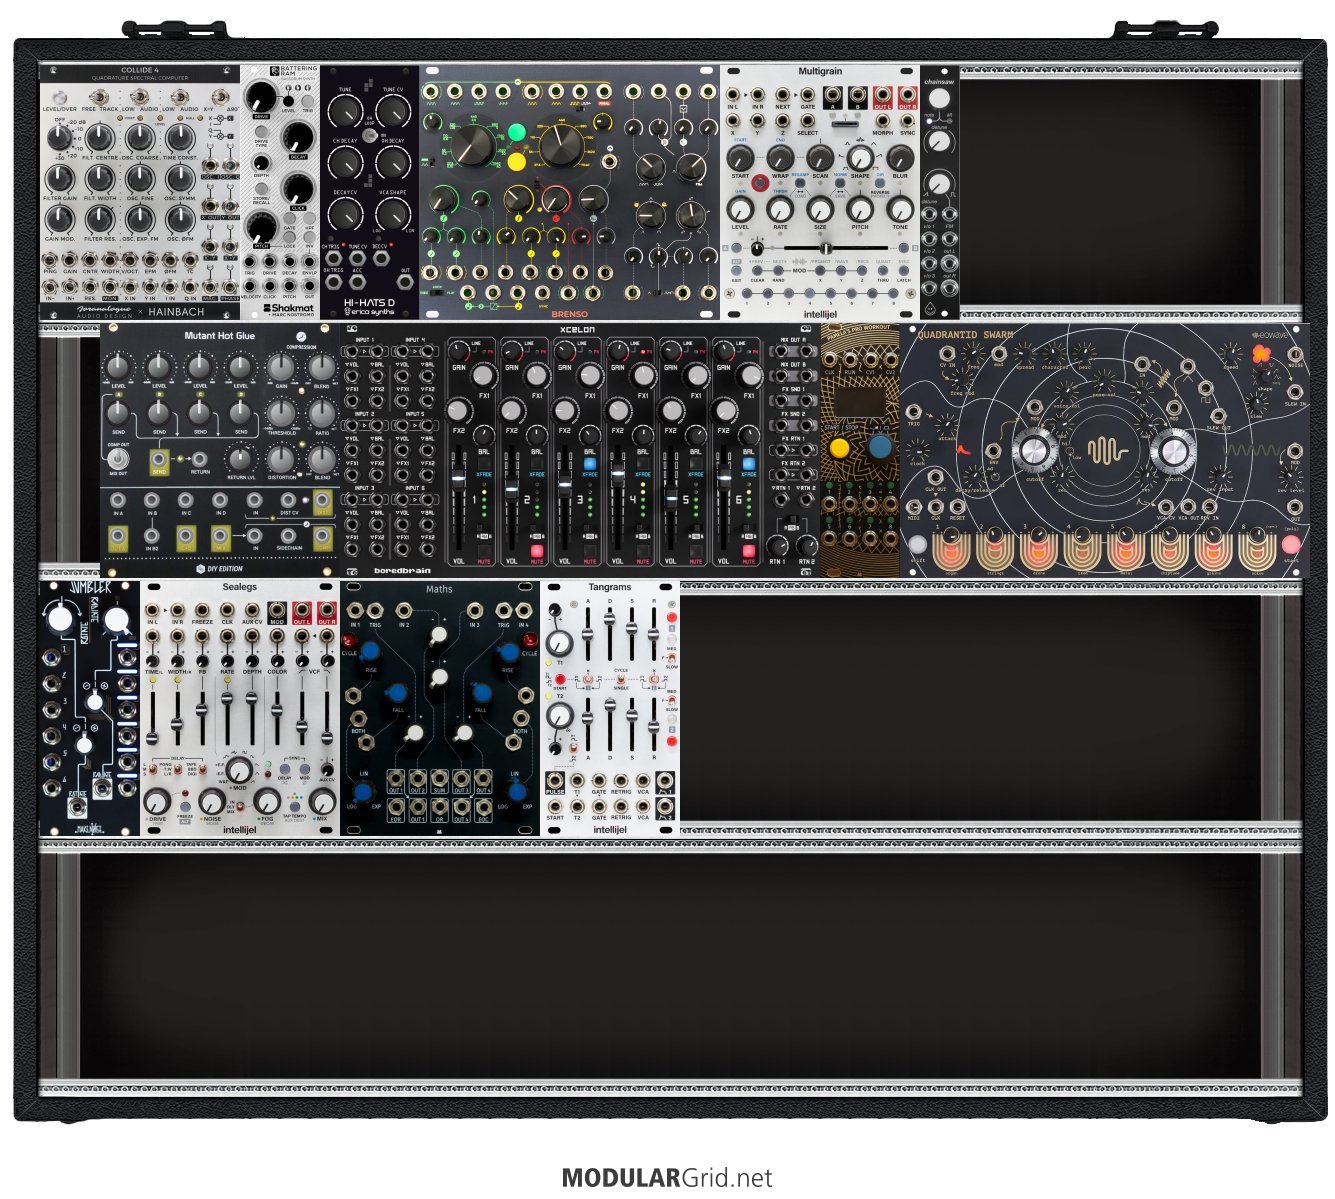Select the Quadrantid Swarm module
Viewport: 1335px width, 1199px height.
[x=1105, y=451]
